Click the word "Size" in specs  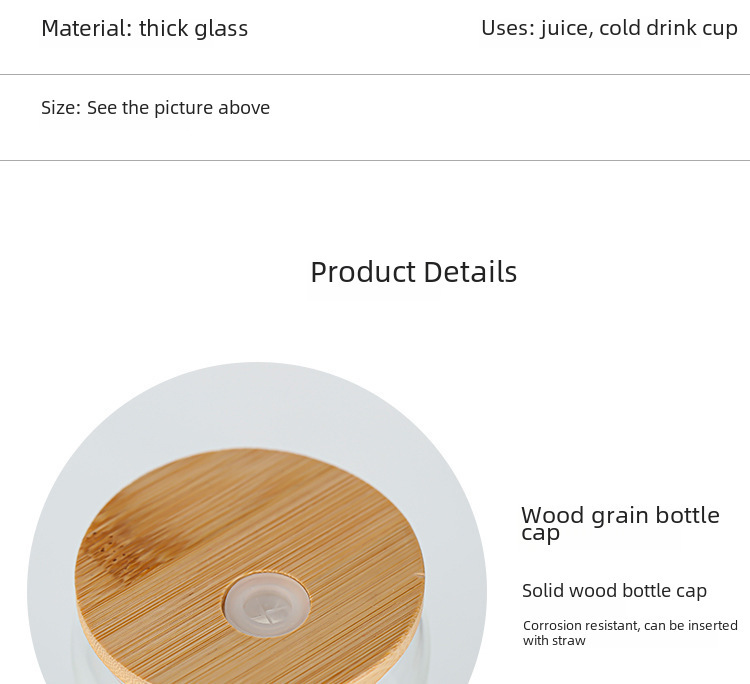[58, 108]
